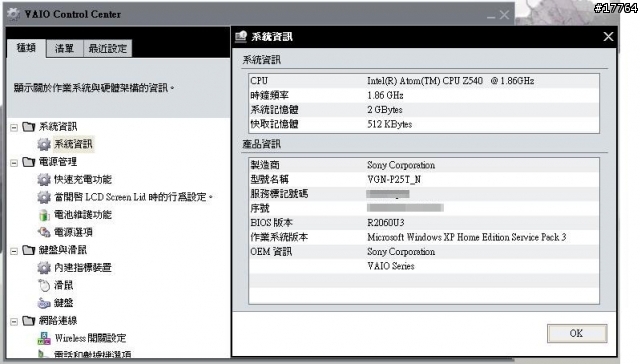640x364 pixels.
Task: Click the 鍵盤 keyboard icon
Action: pos(44,303)
